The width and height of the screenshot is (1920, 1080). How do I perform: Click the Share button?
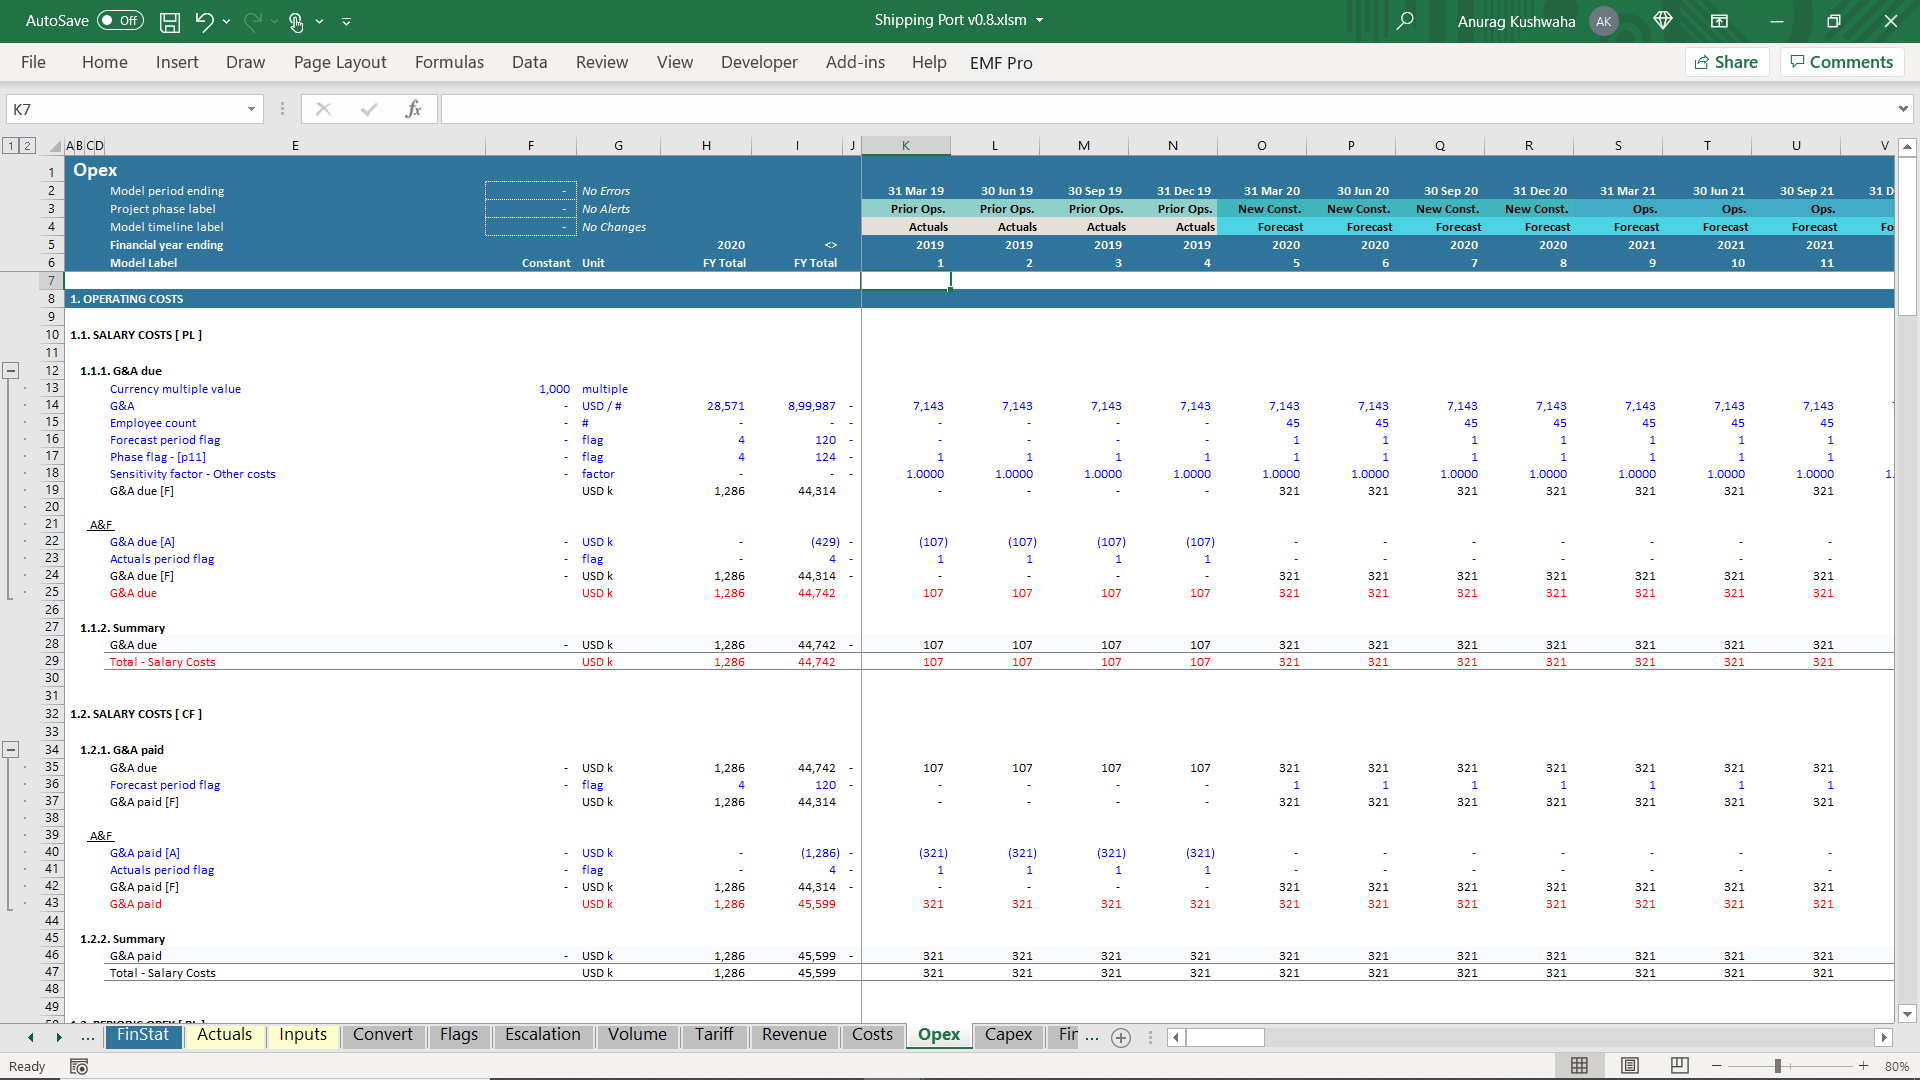[1727, 62]
